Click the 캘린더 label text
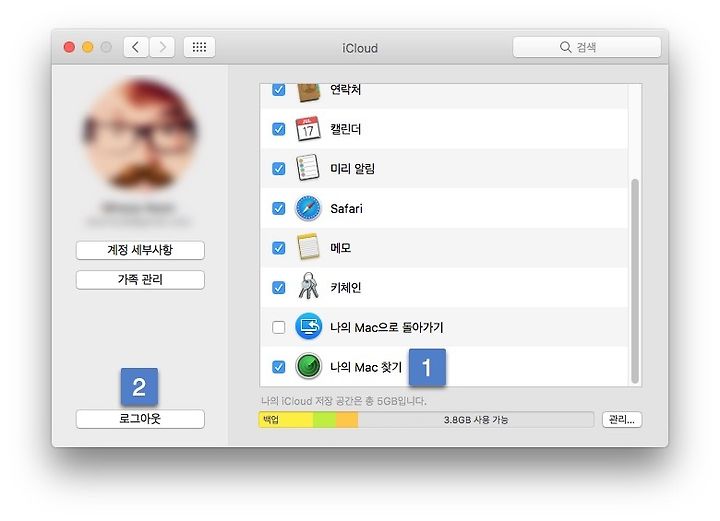 (x=346, y=129)
